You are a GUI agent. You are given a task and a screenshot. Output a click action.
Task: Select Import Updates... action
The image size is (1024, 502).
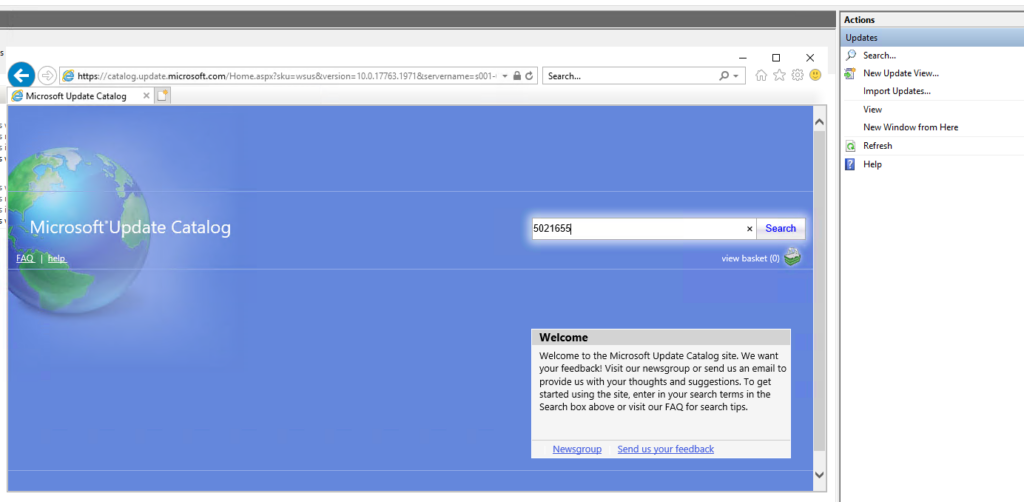(x=897, y=91)
